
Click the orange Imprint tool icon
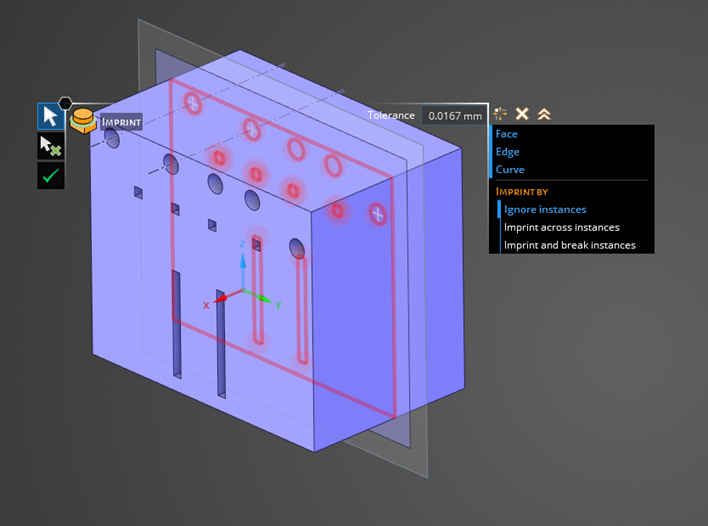point(83,122)
